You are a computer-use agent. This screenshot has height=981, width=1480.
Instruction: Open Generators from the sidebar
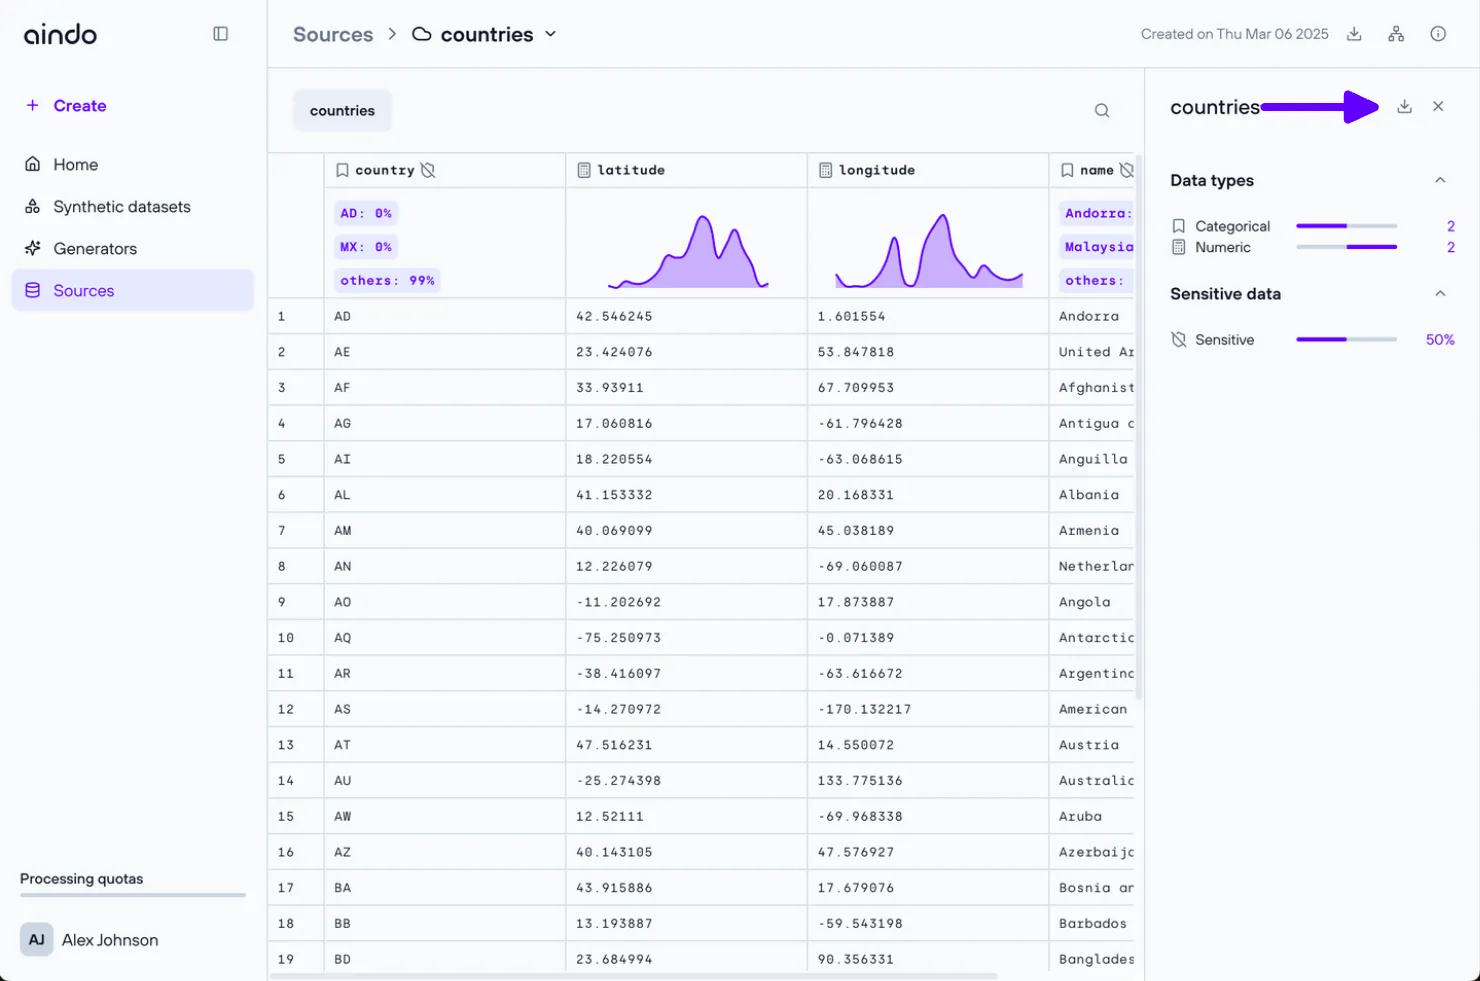point(95,249)
